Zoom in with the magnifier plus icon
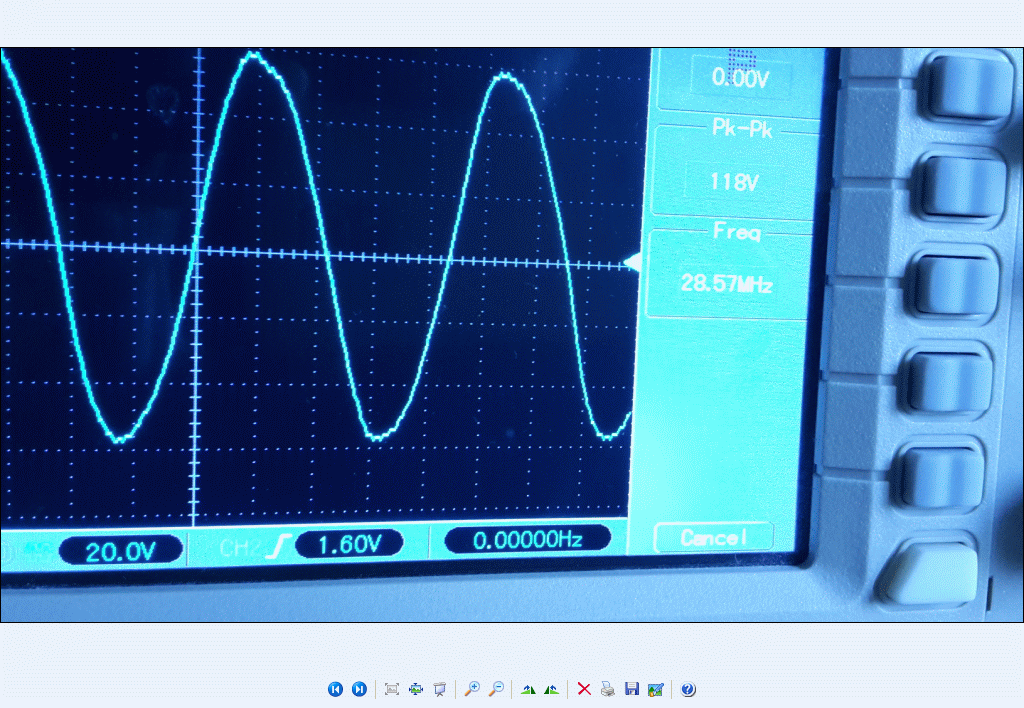This screenshot has width=1024, height=708. click(472, 689)
